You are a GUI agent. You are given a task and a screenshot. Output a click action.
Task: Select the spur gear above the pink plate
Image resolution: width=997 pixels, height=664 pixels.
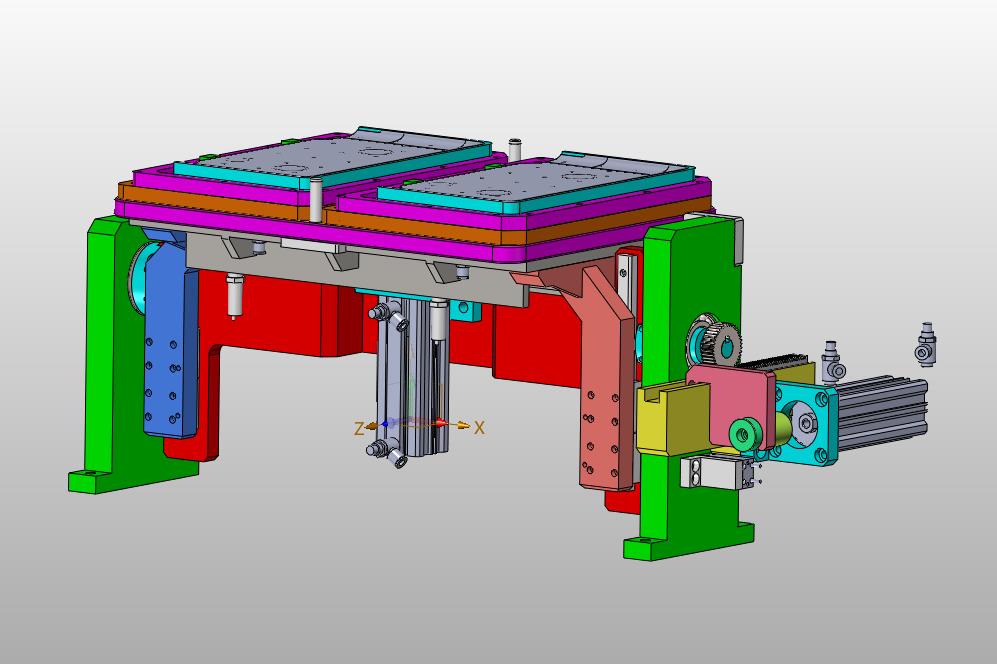720,345
